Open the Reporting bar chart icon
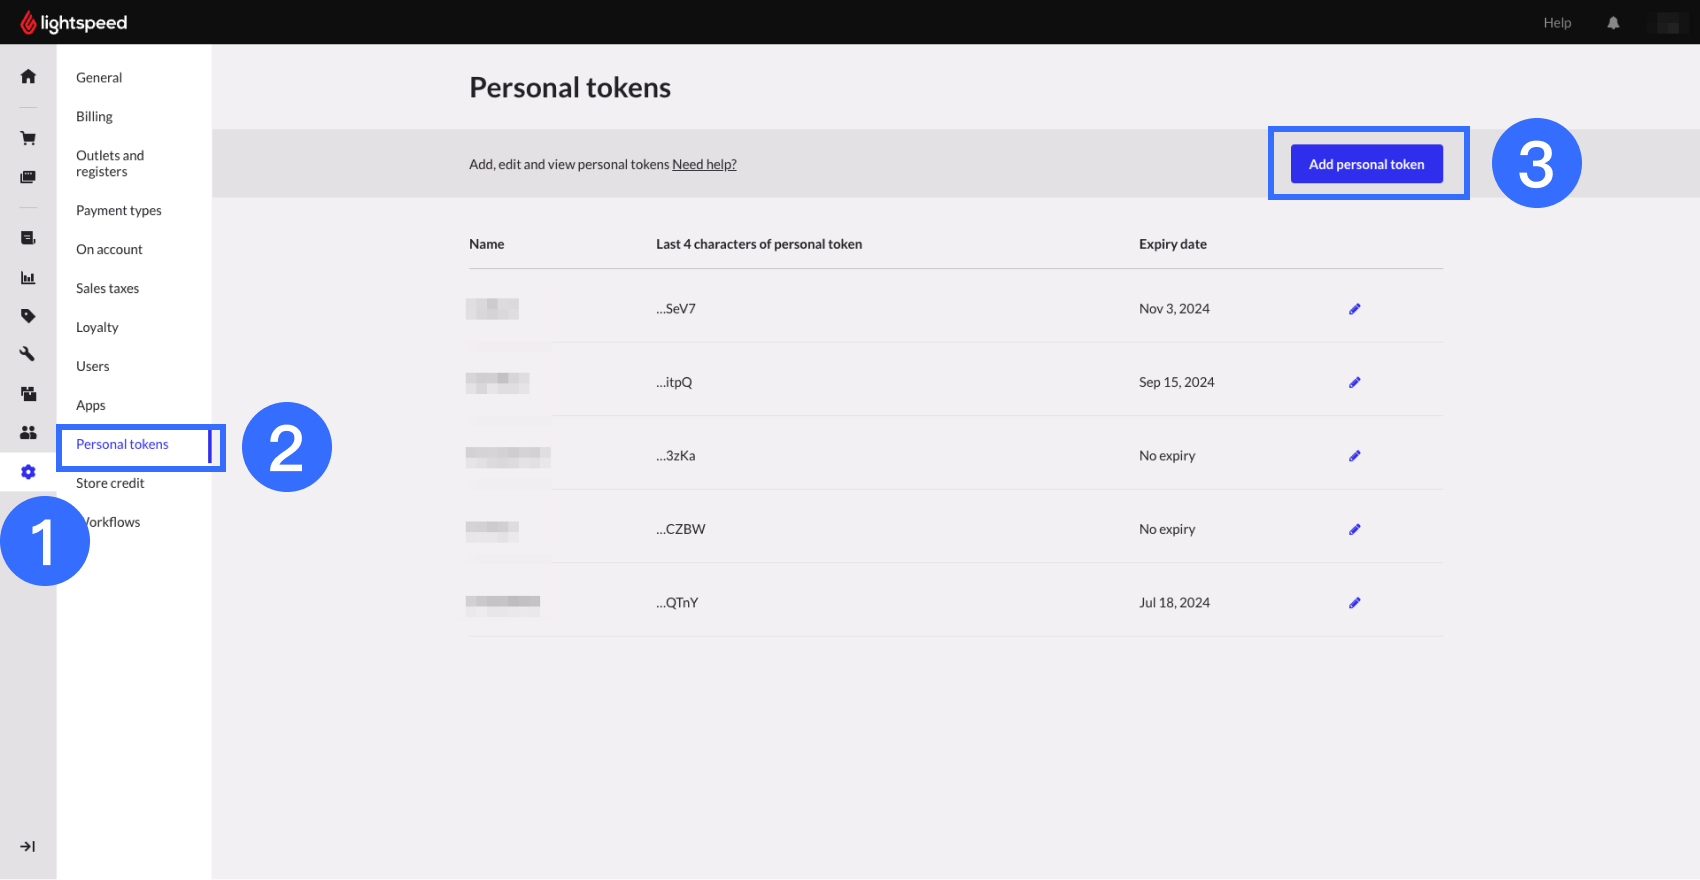This screenshot has height=880, width=1700. pos(28,278)
